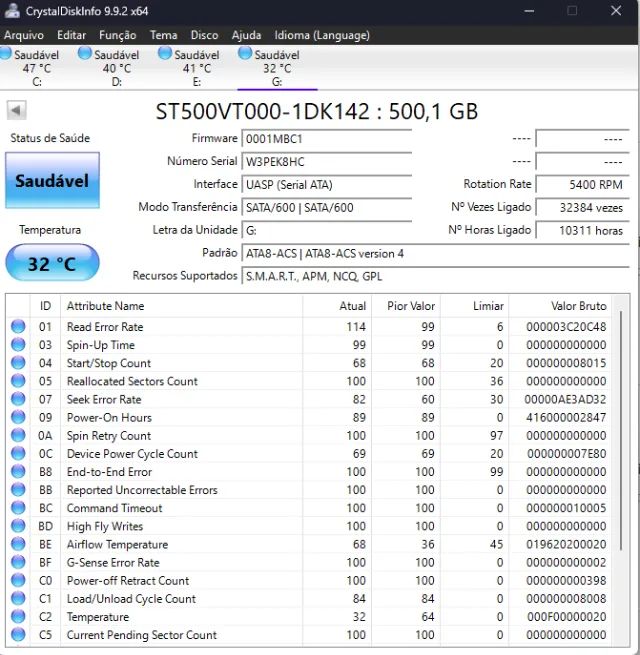Click status orb for Seek Error Rate
Viewport: 640px width, 655px height.
click(x=18, y=399)
